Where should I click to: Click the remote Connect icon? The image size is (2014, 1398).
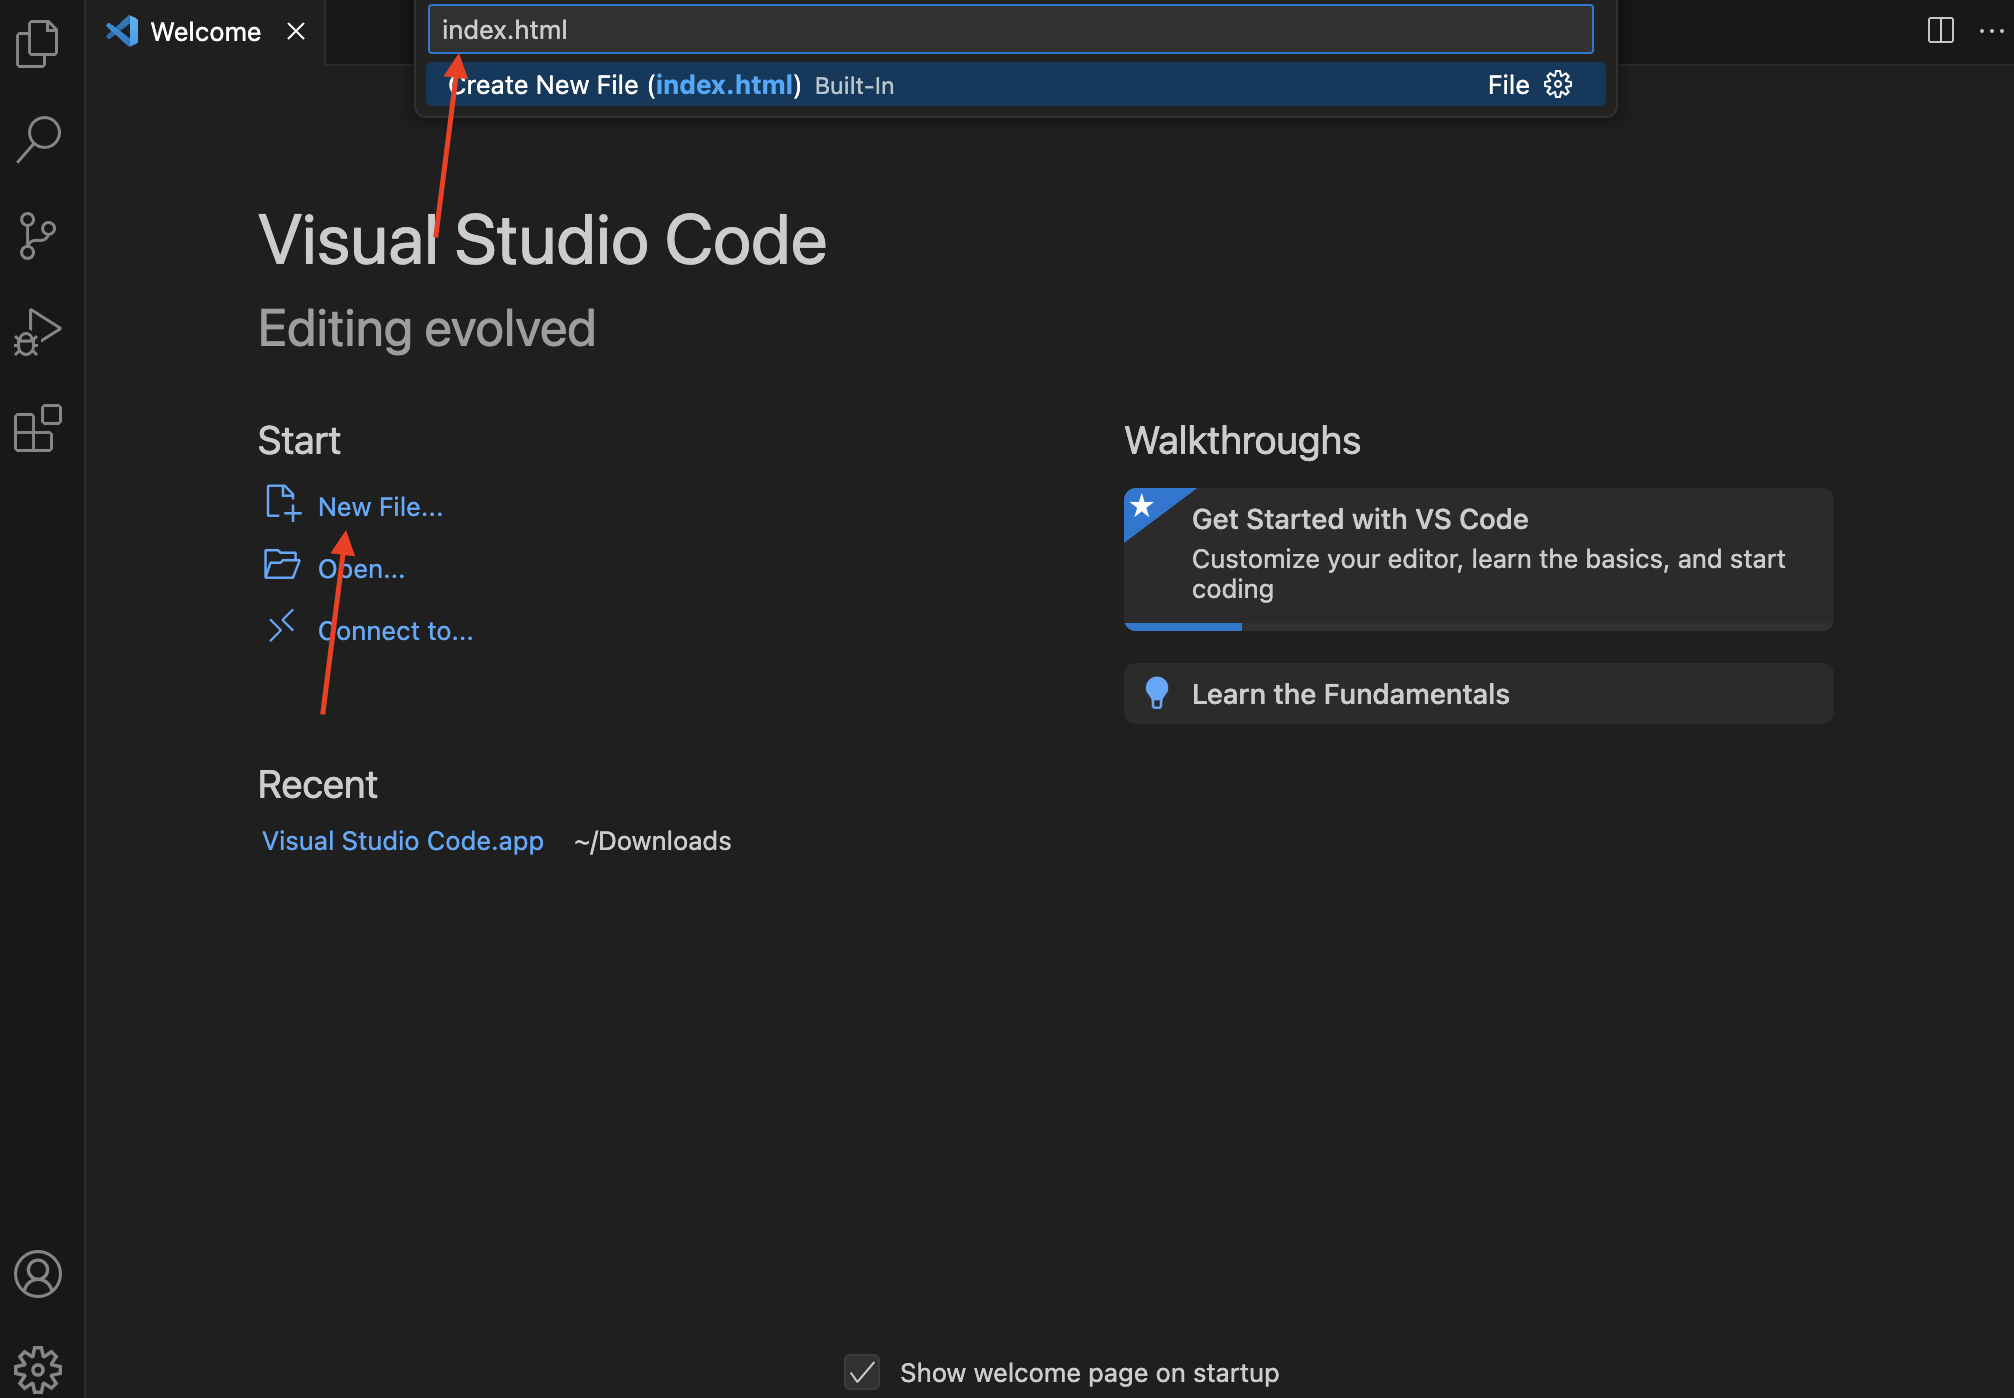[x=282, y=627]
